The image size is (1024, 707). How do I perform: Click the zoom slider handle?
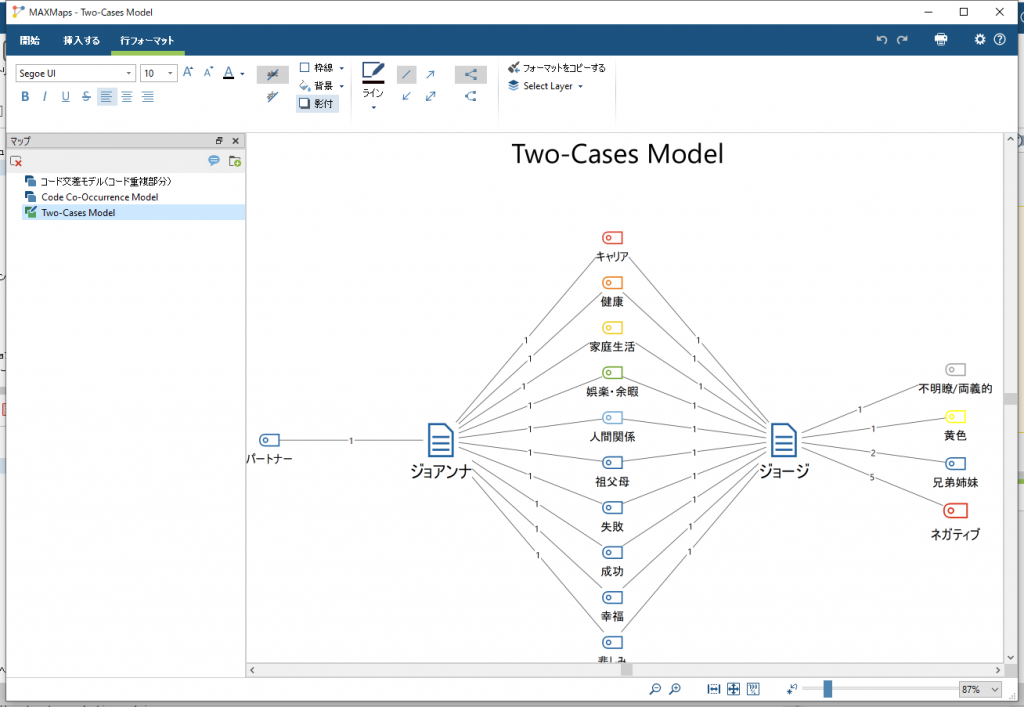(828, 689)
